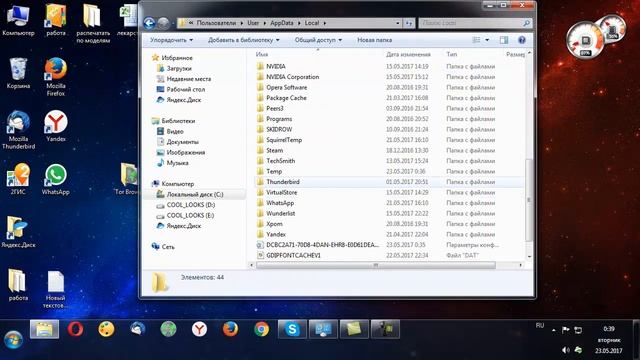Click the horizontal scrollbar of file list
The width and height of the screenshot is (640, 360).
(376, 265)
